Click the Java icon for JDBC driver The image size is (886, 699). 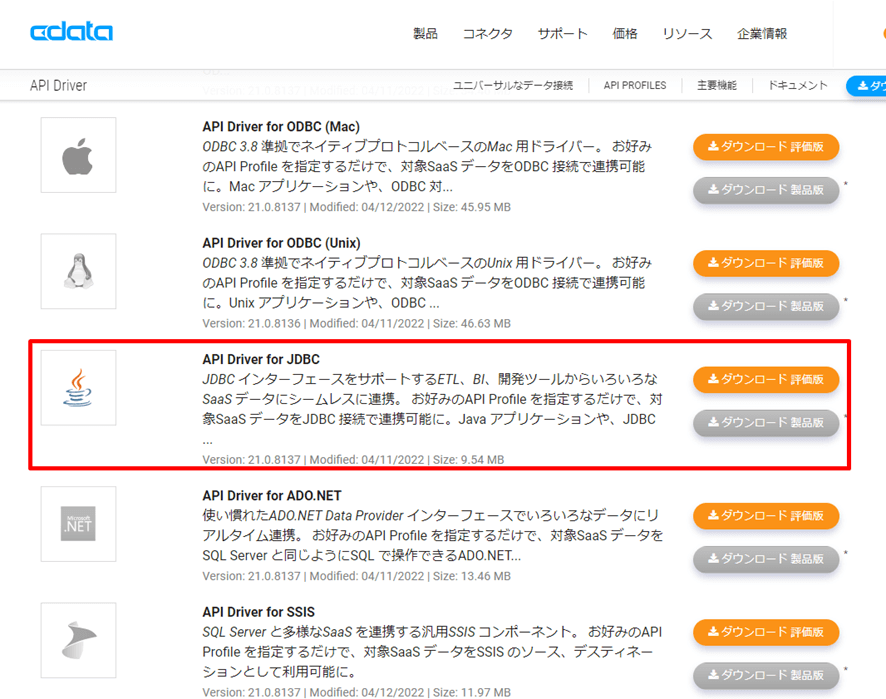pyautogui.click(x=79, y=388)
